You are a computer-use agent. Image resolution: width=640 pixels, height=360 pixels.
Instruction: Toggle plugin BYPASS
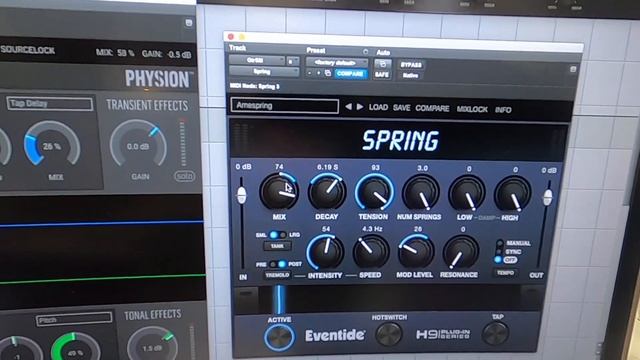coord(411,65)
